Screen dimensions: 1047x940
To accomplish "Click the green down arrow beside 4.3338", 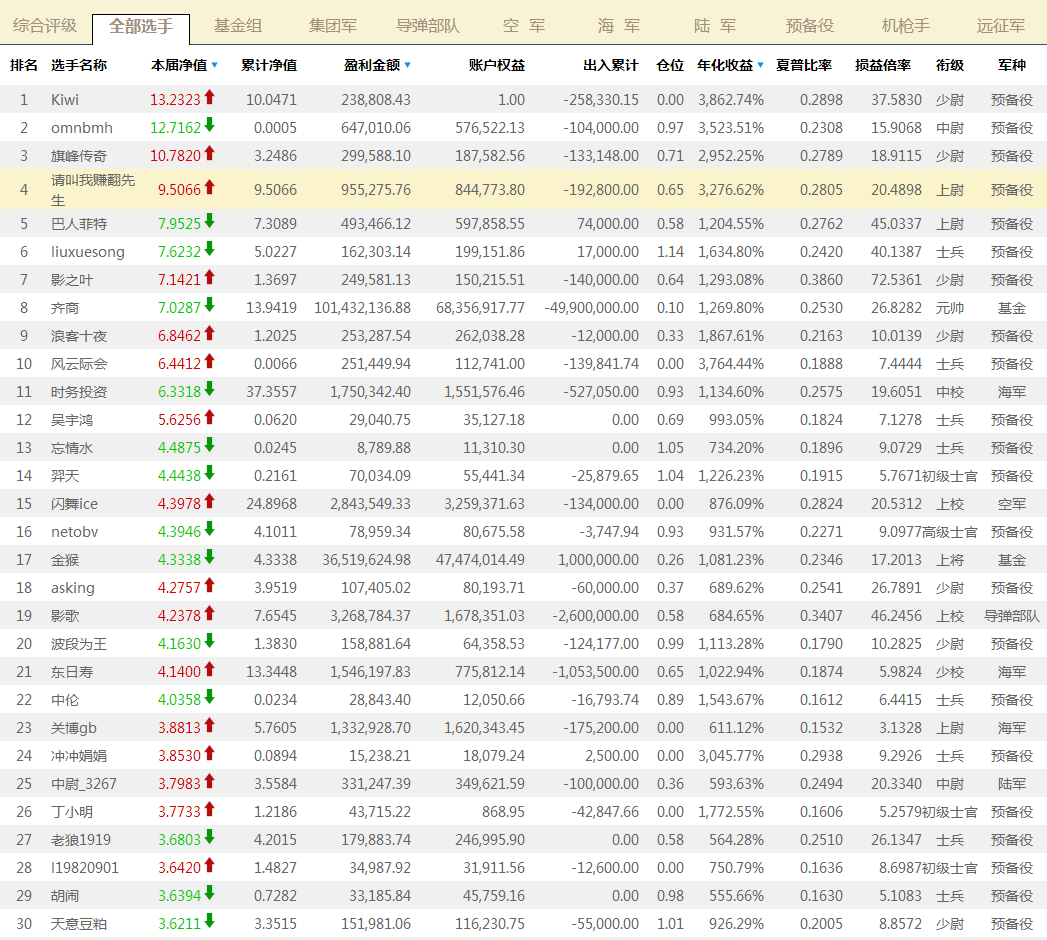I will click(210, 557).
